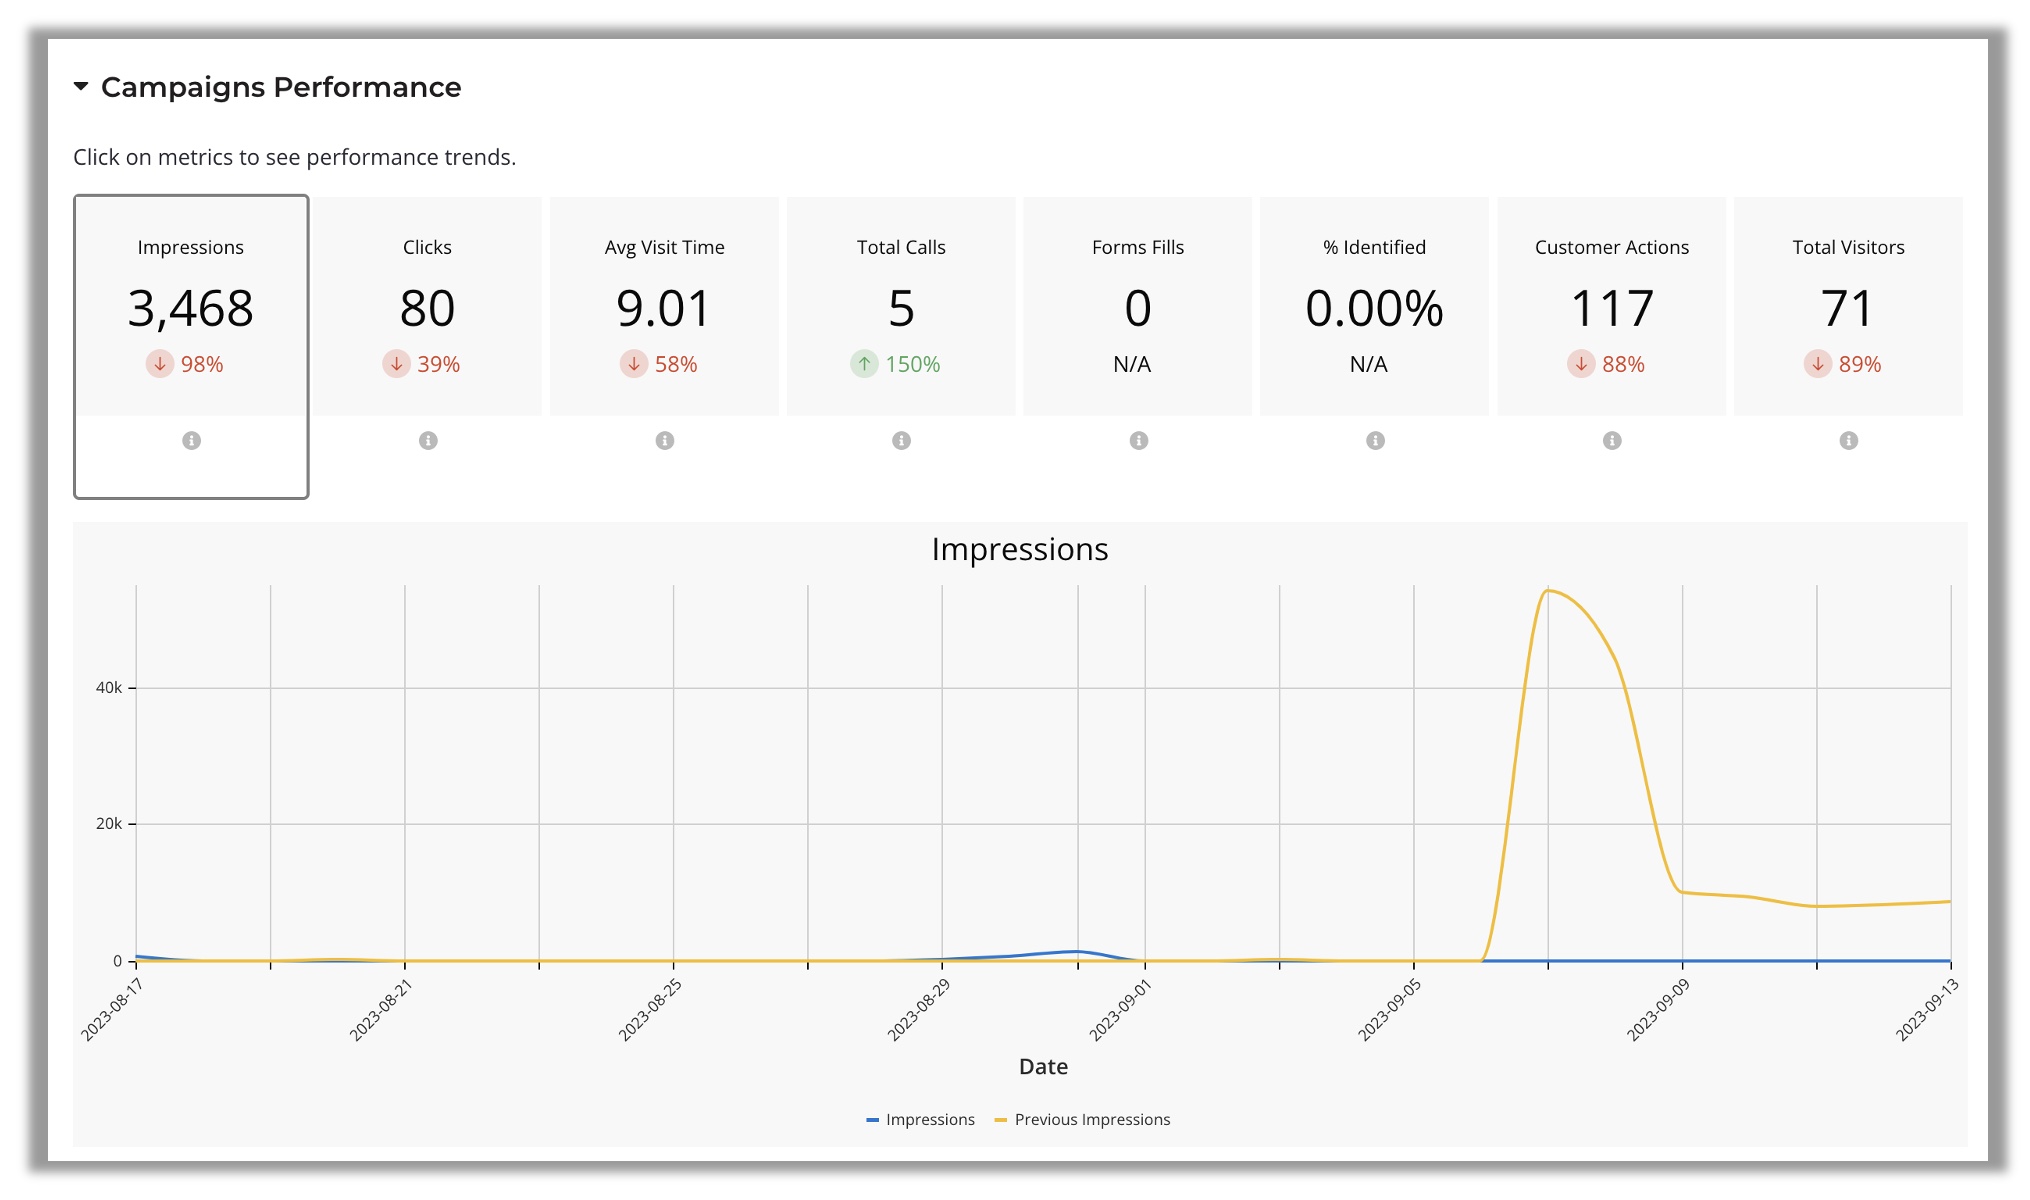
Task: Toggle the Impressions series in the chart legend
Action: pos(921,1119)
